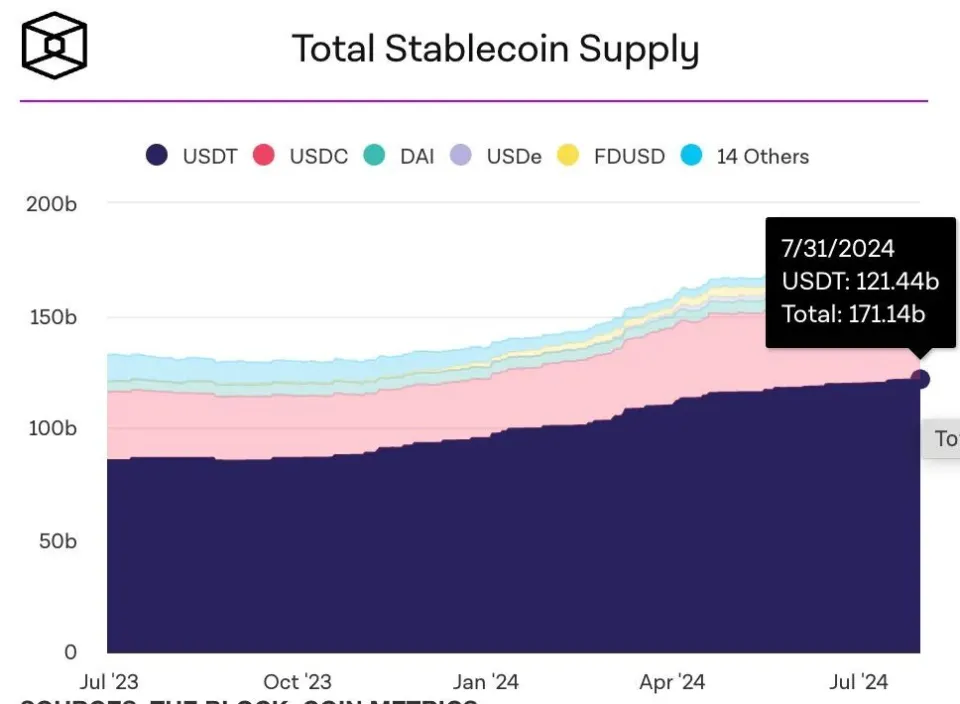Click the 14 Others cyan legend dot
960x704 pixels.
(x=691, y=155)
